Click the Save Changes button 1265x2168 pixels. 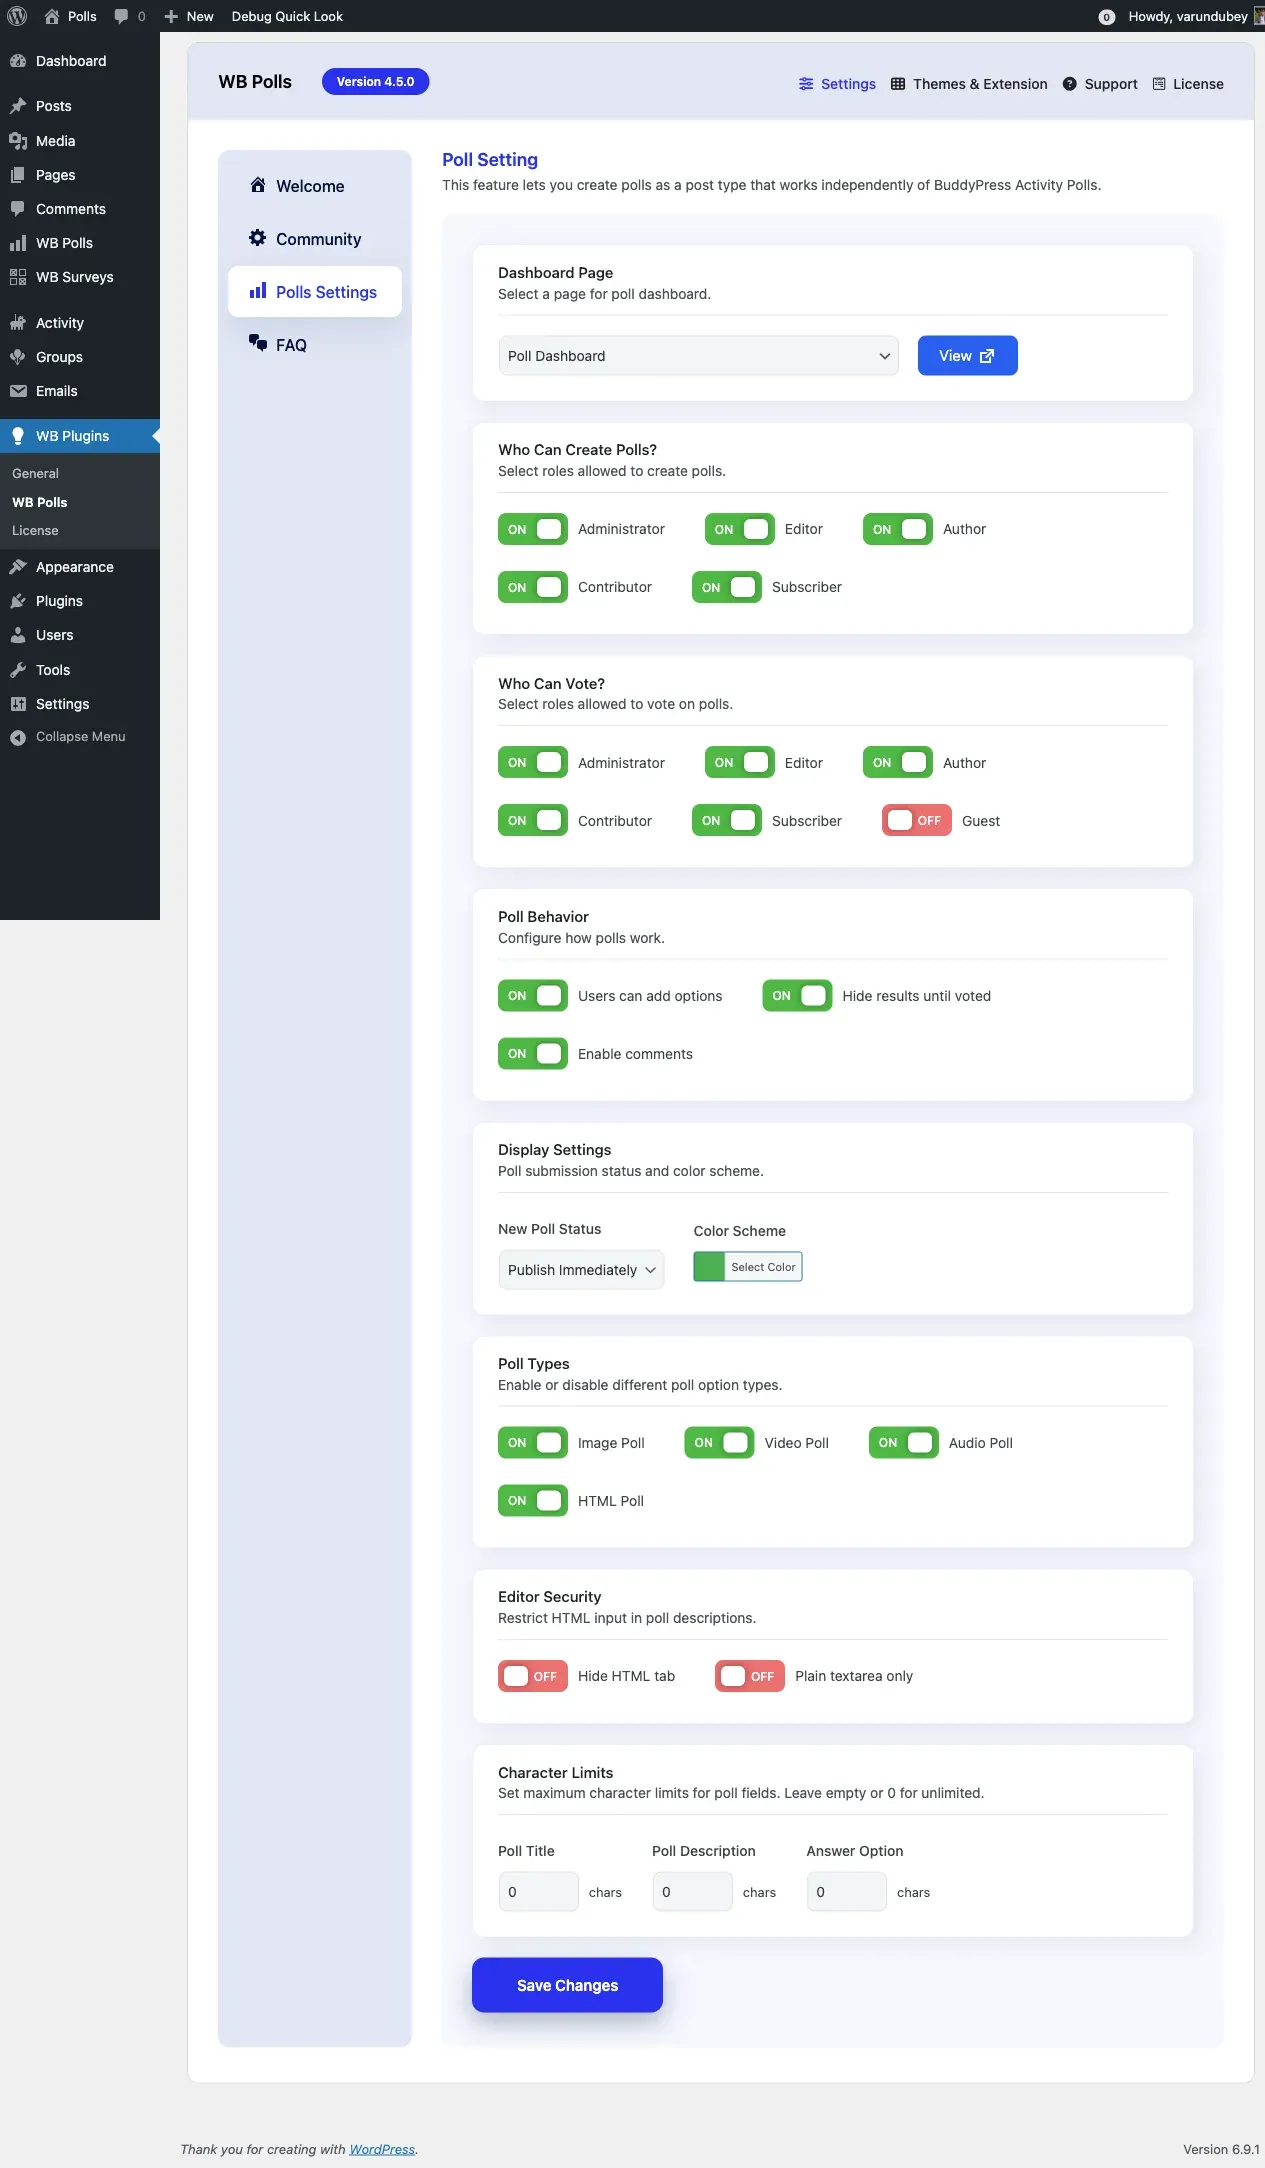point(567,1985)
